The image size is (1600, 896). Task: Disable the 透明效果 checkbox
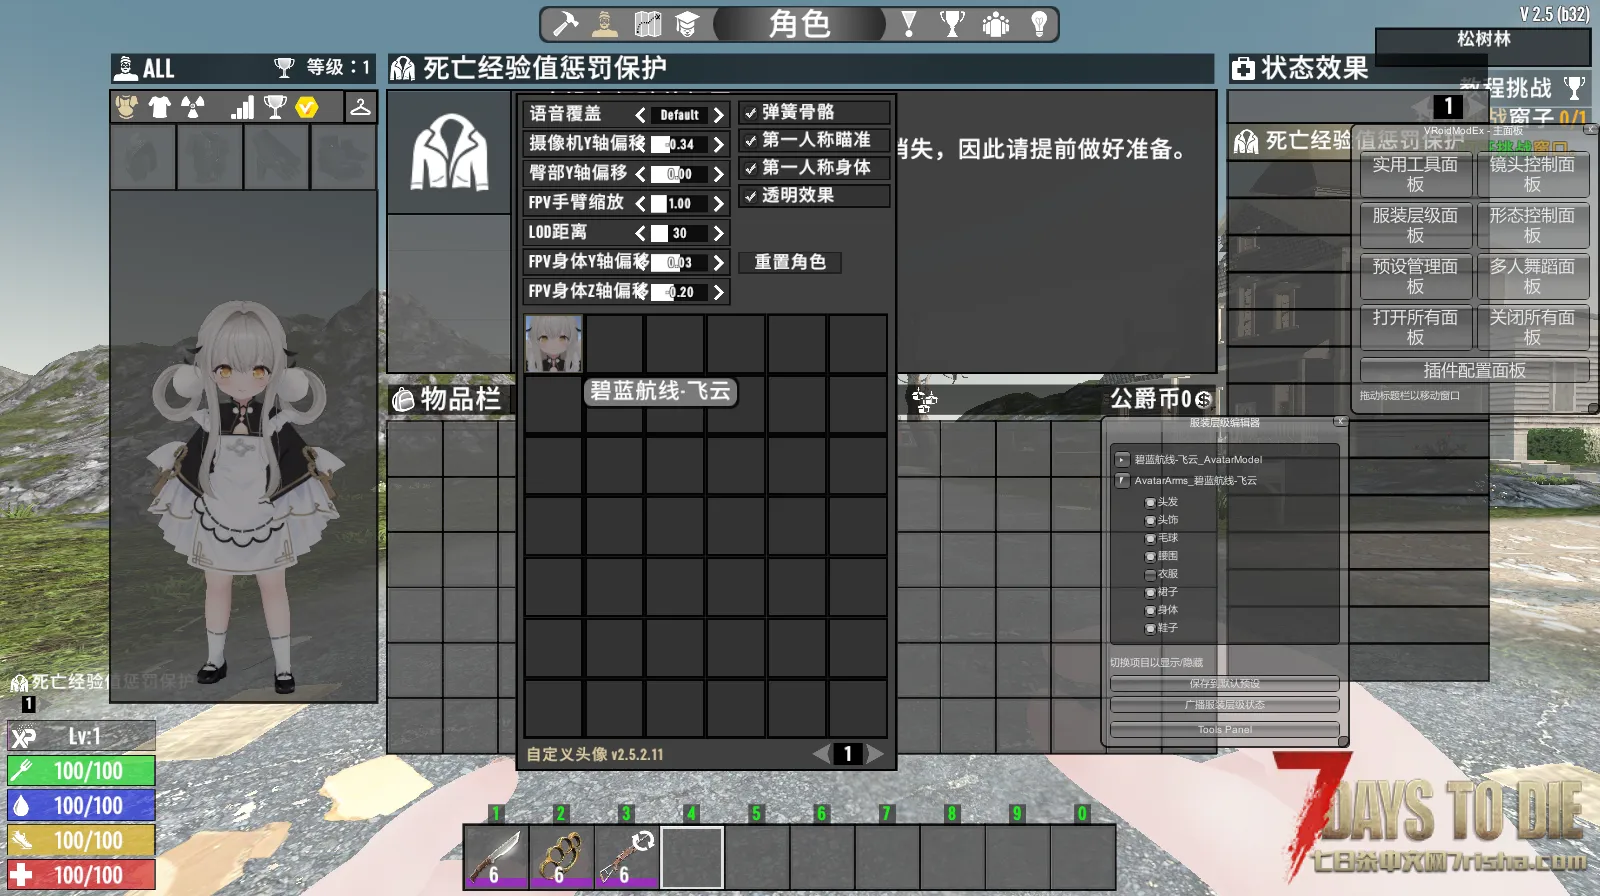pos(751,196)
